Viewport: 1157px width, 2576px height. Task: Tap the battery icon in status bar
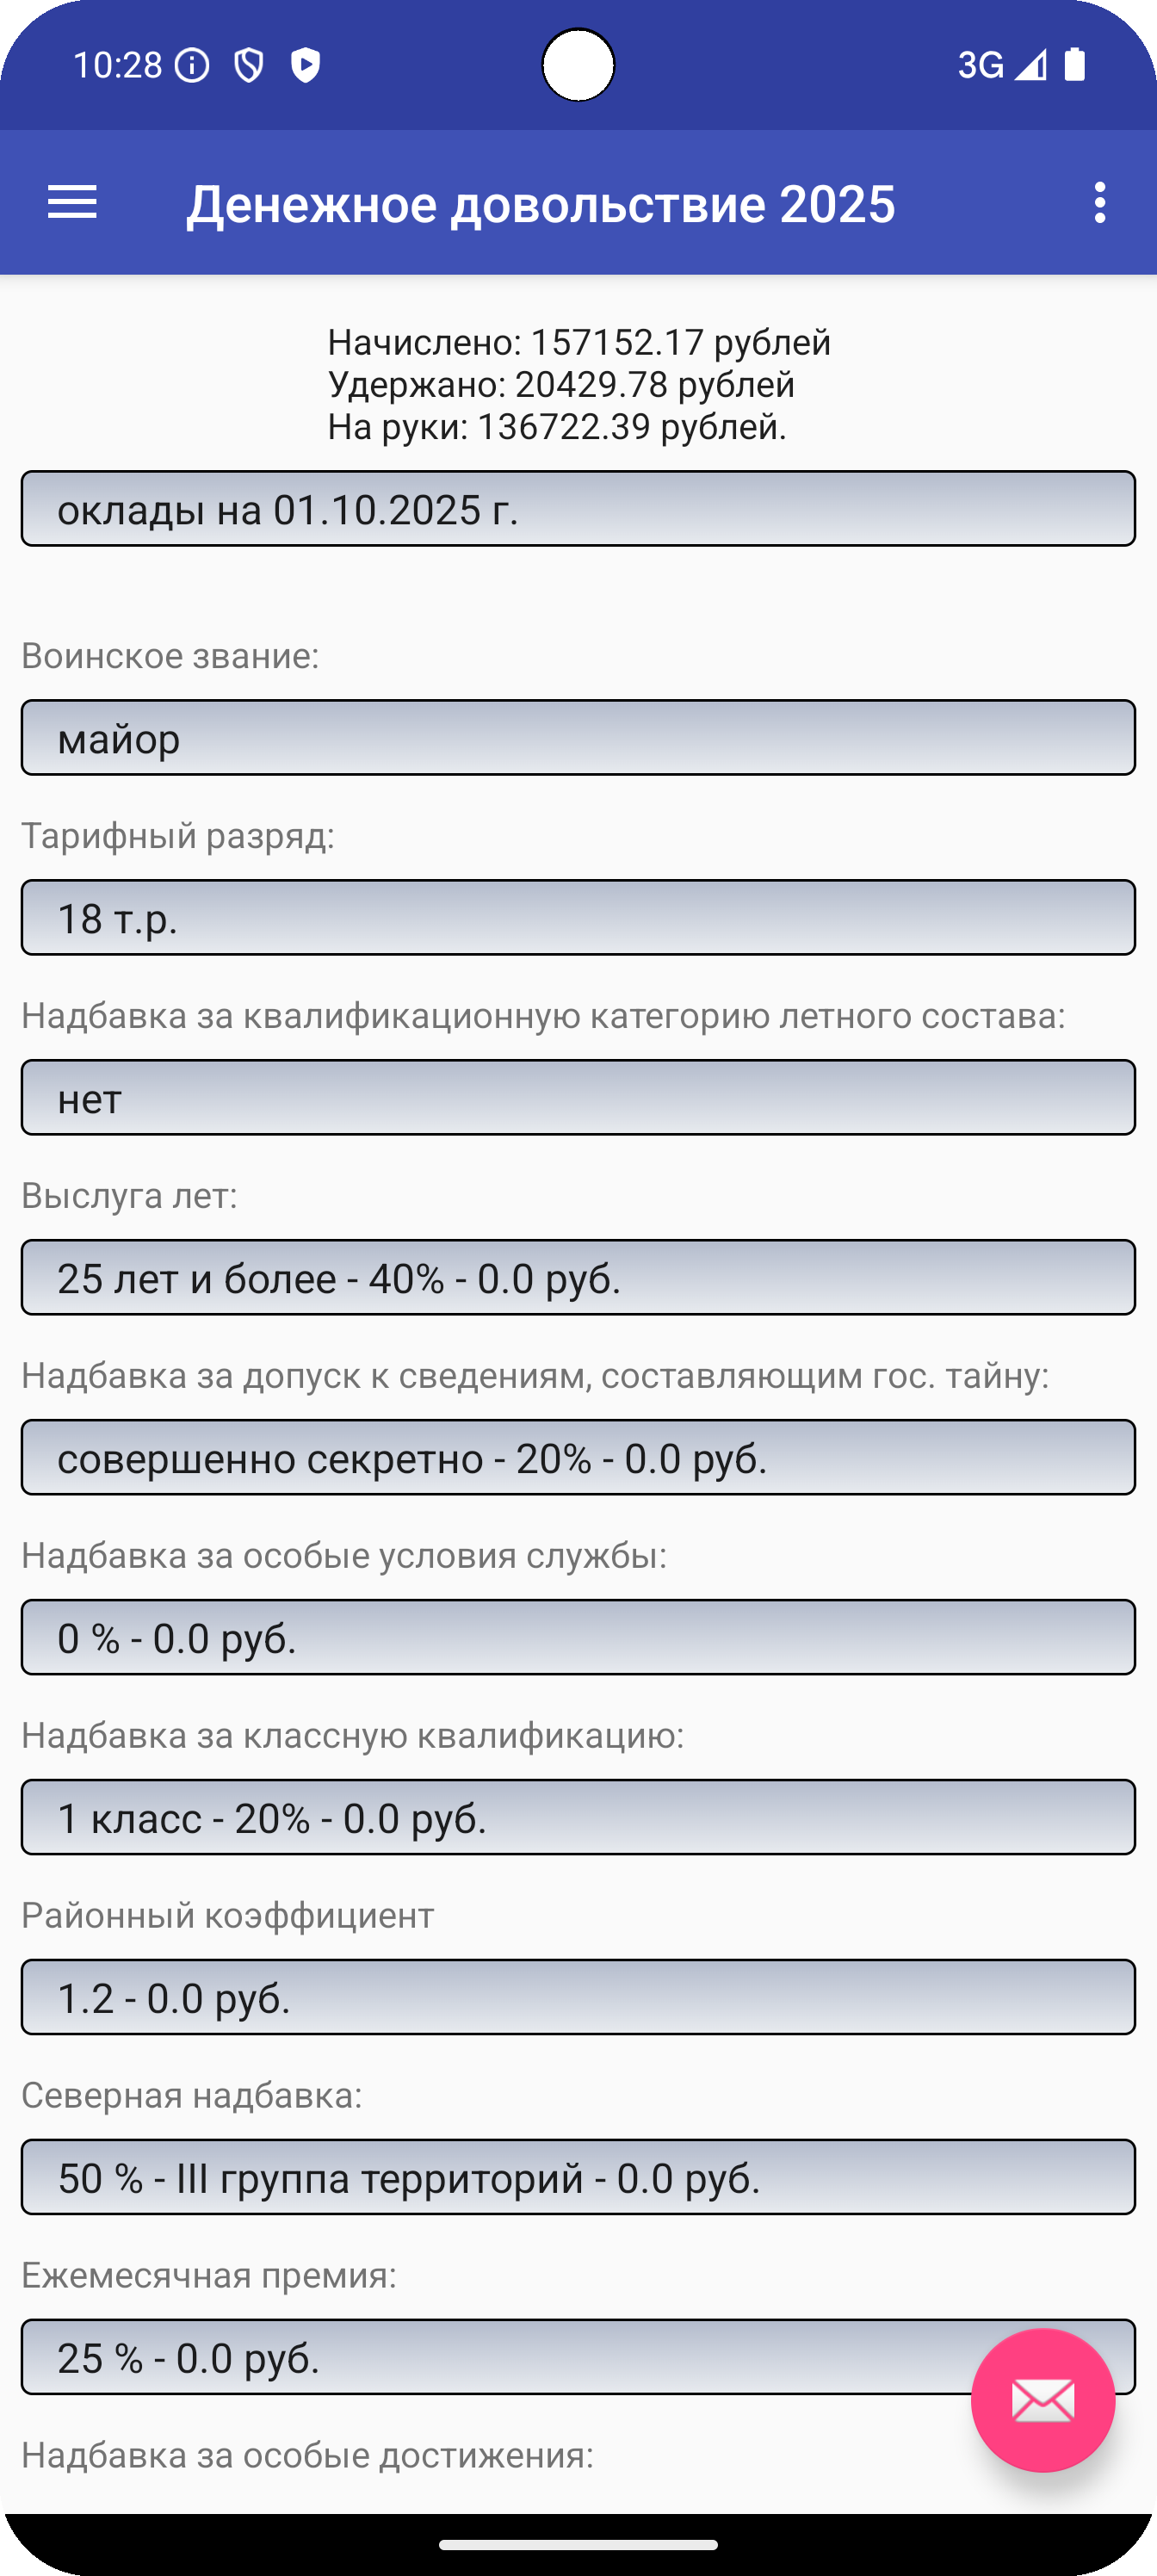1075,64
